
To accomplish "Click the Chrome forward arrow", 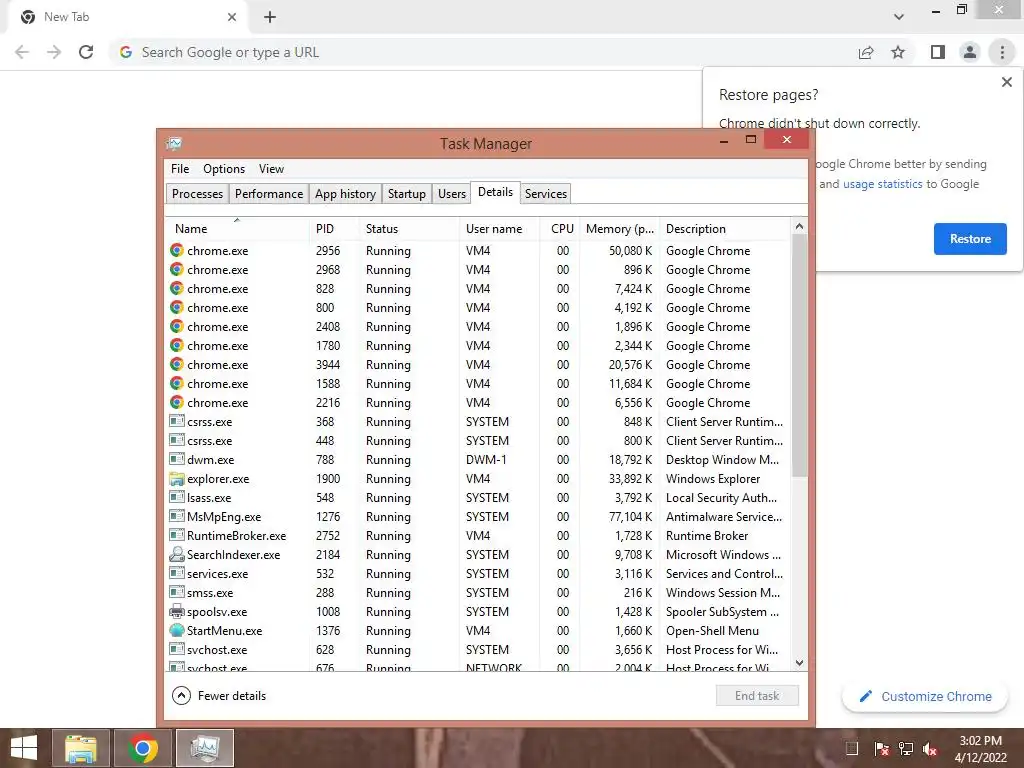I will pos(54,52).
